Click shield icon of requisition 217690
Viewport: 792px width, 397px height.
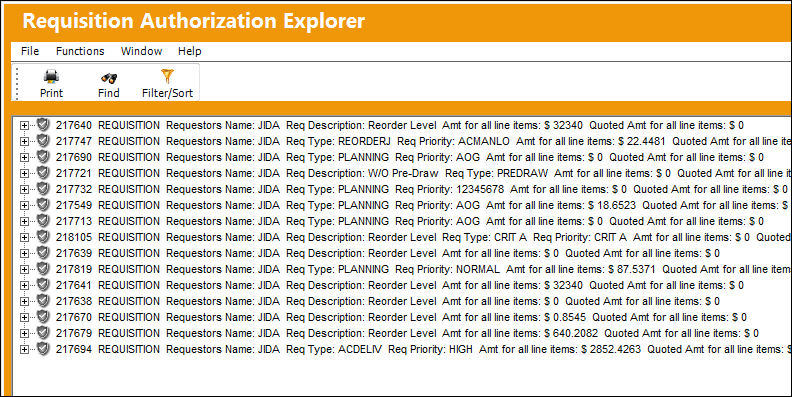tap(43, 157)
